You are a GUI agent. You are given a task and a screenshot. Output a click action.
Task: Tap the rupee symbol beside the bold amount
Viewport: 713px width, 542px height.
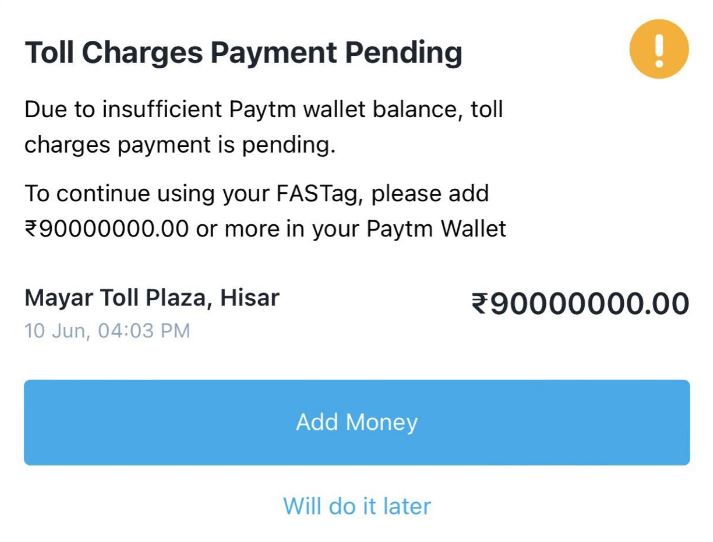point(480,304)
